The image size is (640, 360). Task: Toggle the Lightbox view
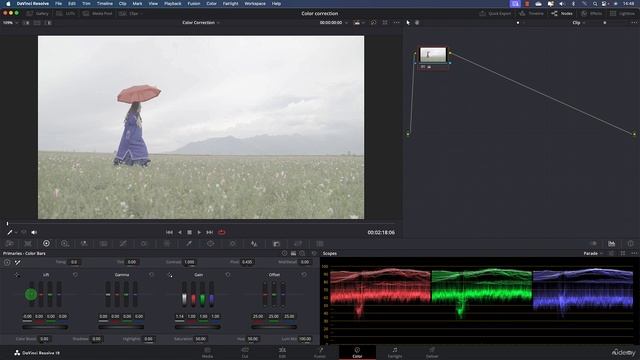[x=622, y=13]
